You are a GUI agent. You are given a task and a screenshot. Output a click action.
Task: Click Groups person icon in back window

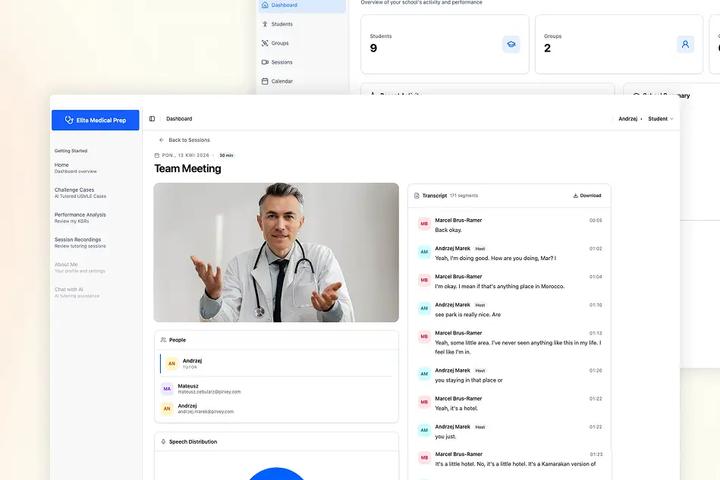tap(685, 44)
